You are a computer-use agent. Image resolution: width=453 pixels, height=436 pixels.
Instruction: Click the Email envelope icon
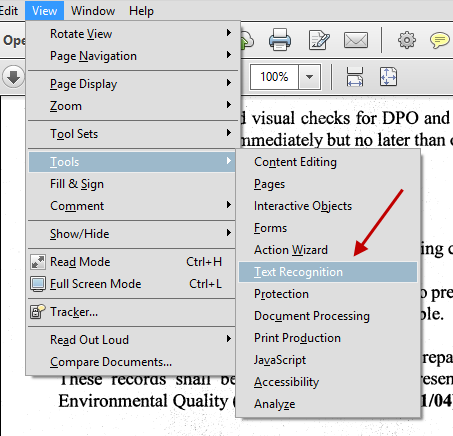point(356,40)
